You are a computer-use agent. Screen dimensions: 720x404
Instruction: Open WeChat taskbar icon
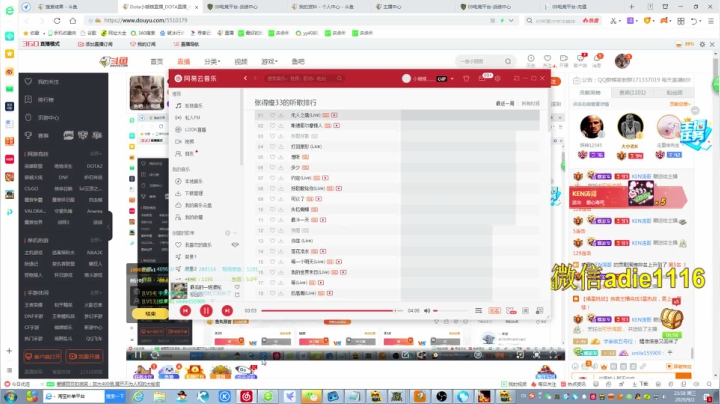(x=312, y=396)
